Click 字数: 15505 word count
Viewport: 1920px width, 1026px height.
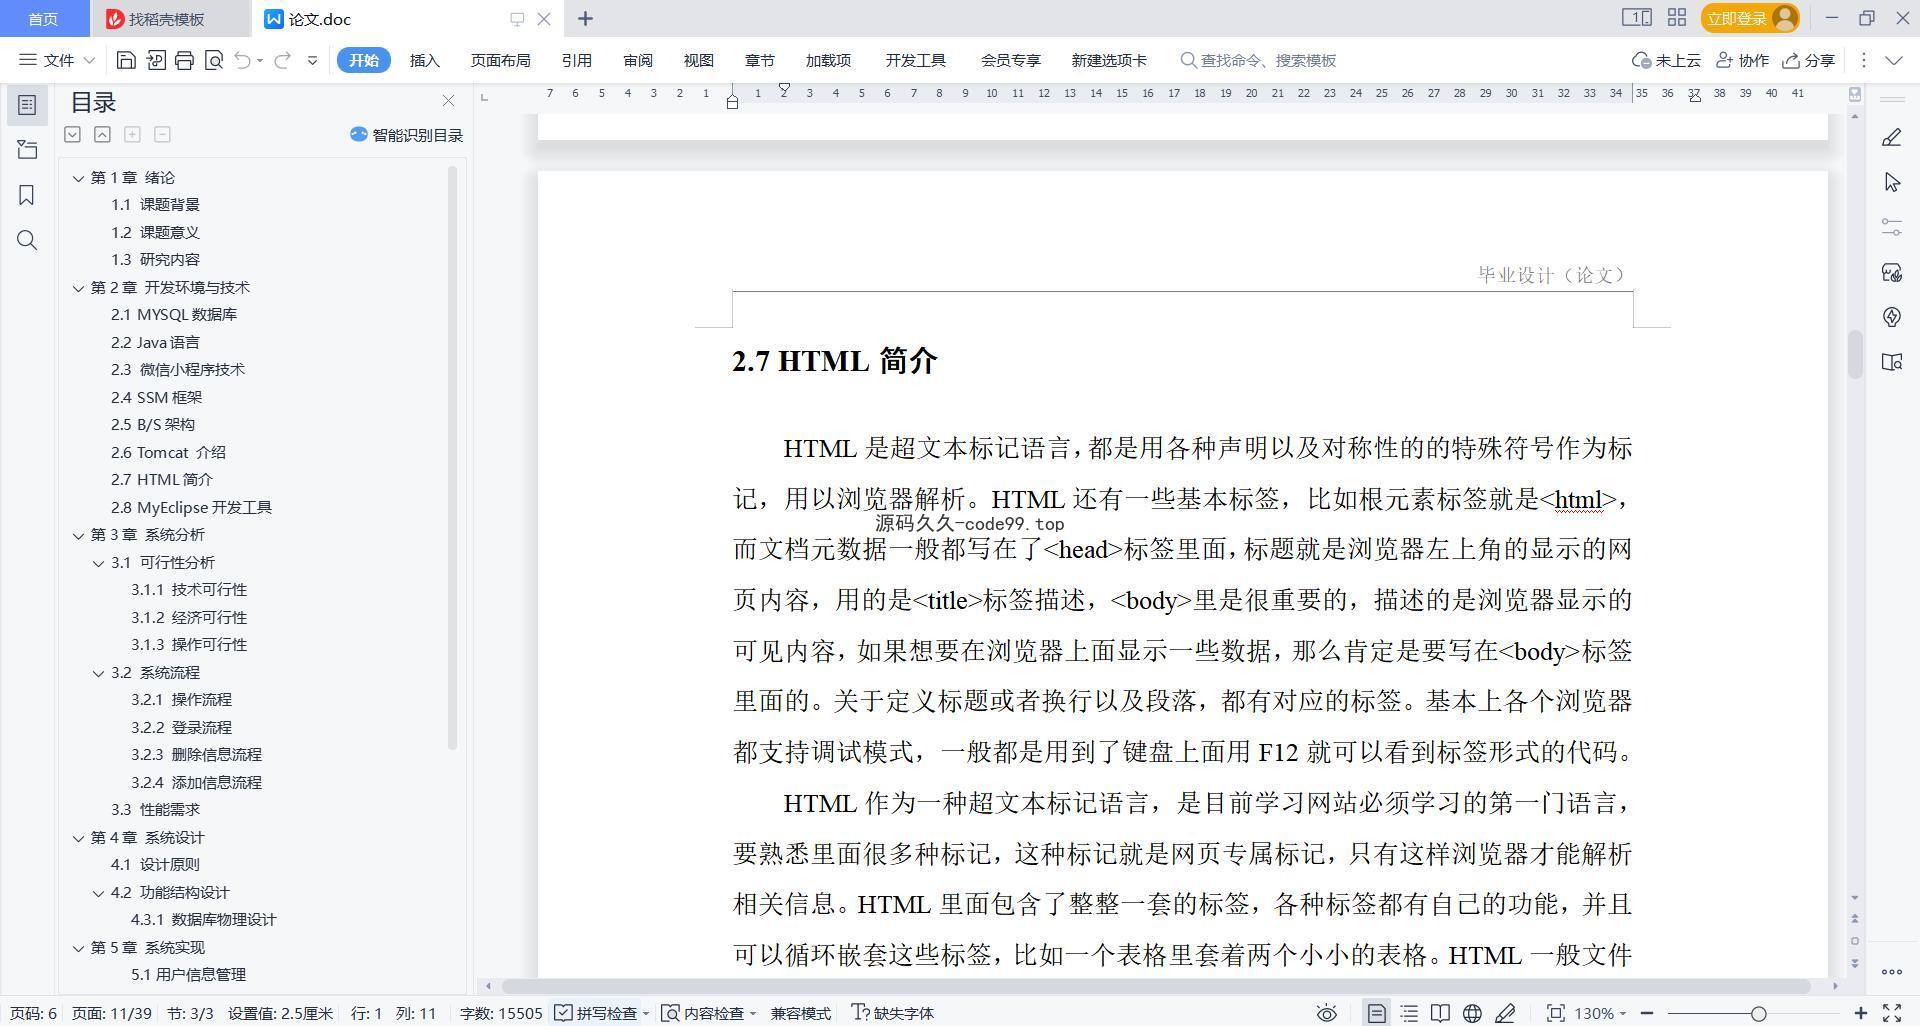(501, 1013)
